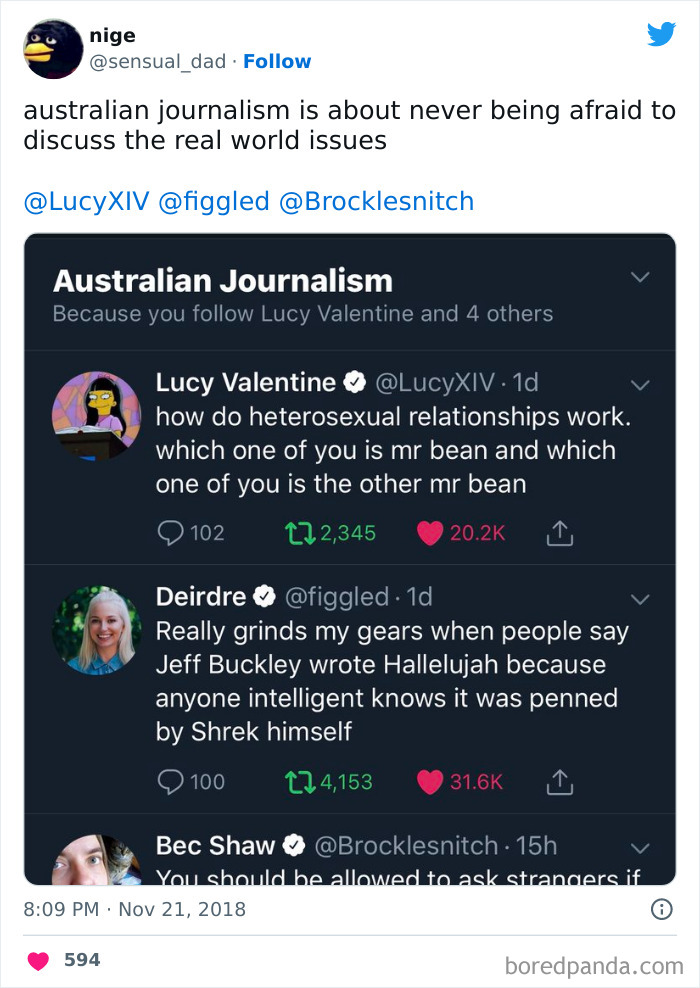
Task: Open options on Lucy Valentine's tweet
Action: 640,384
